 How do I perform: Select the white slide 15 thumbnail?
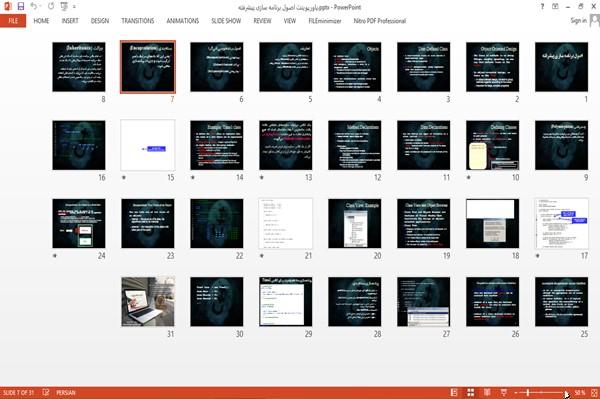coord(148,145)
